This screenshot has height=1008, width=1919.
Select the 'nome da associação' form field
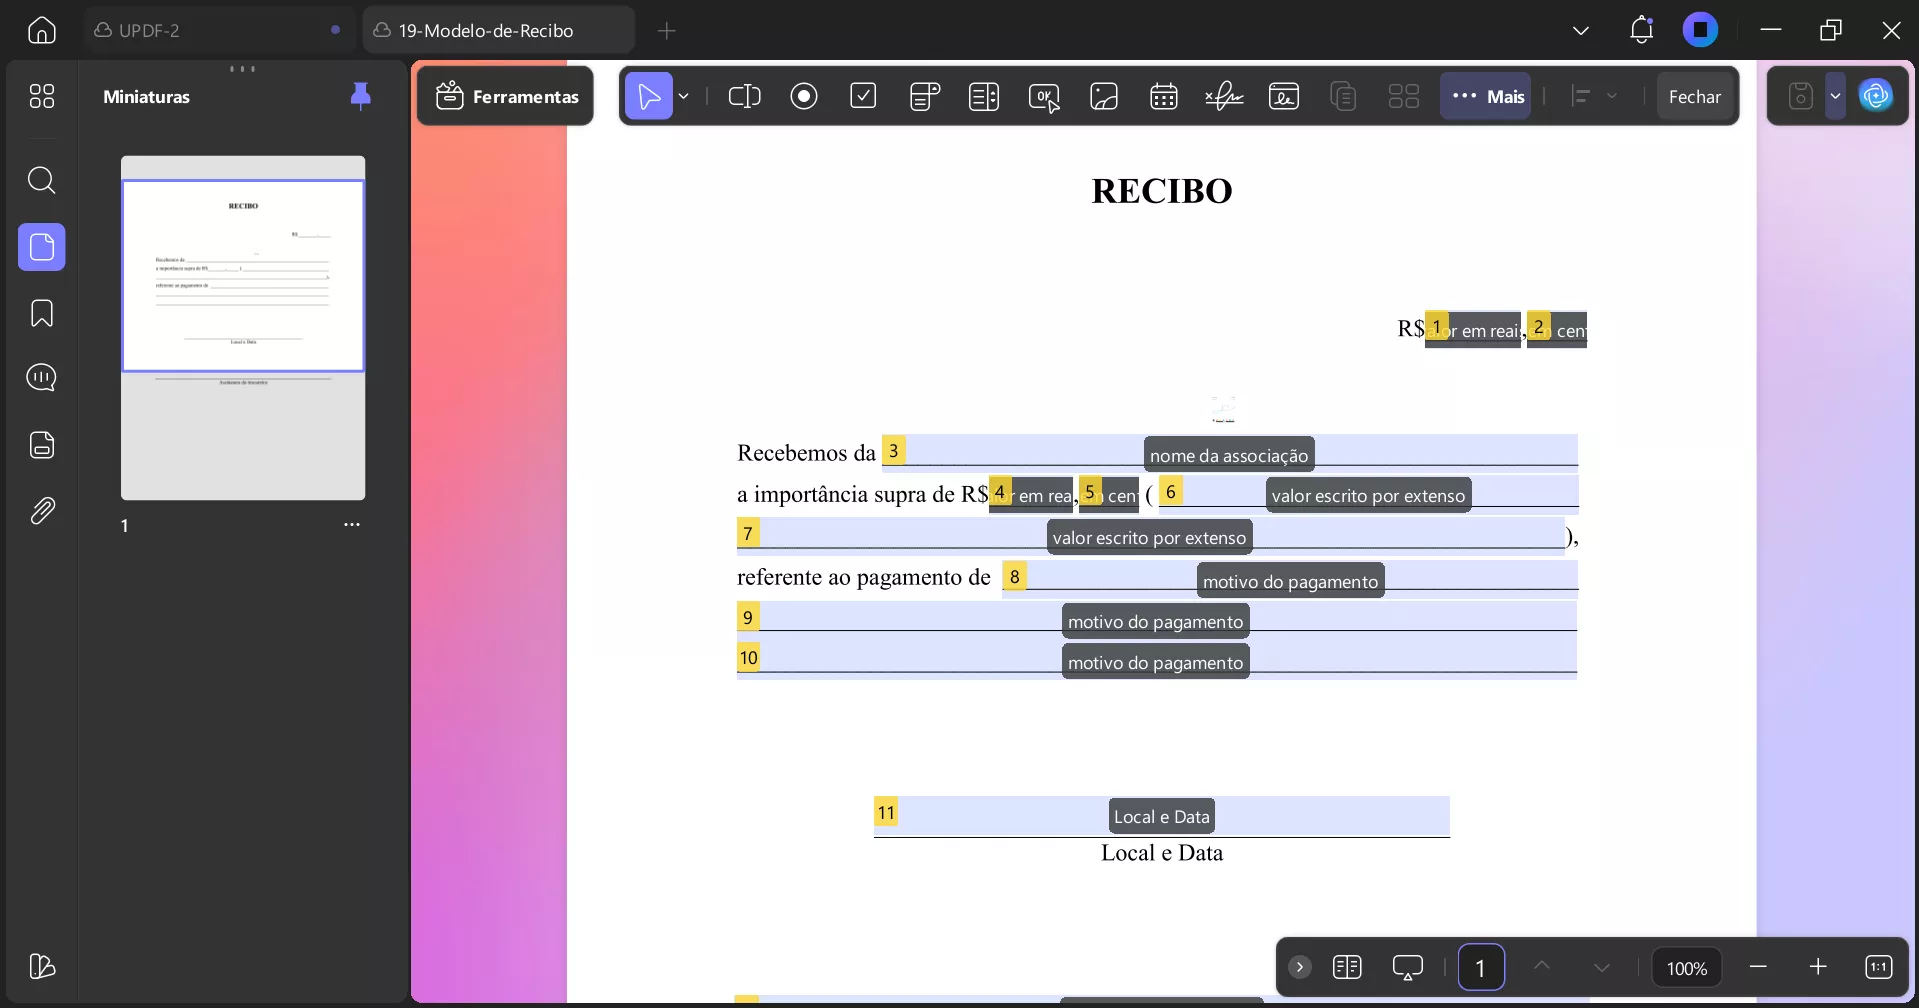[1229, 451]
